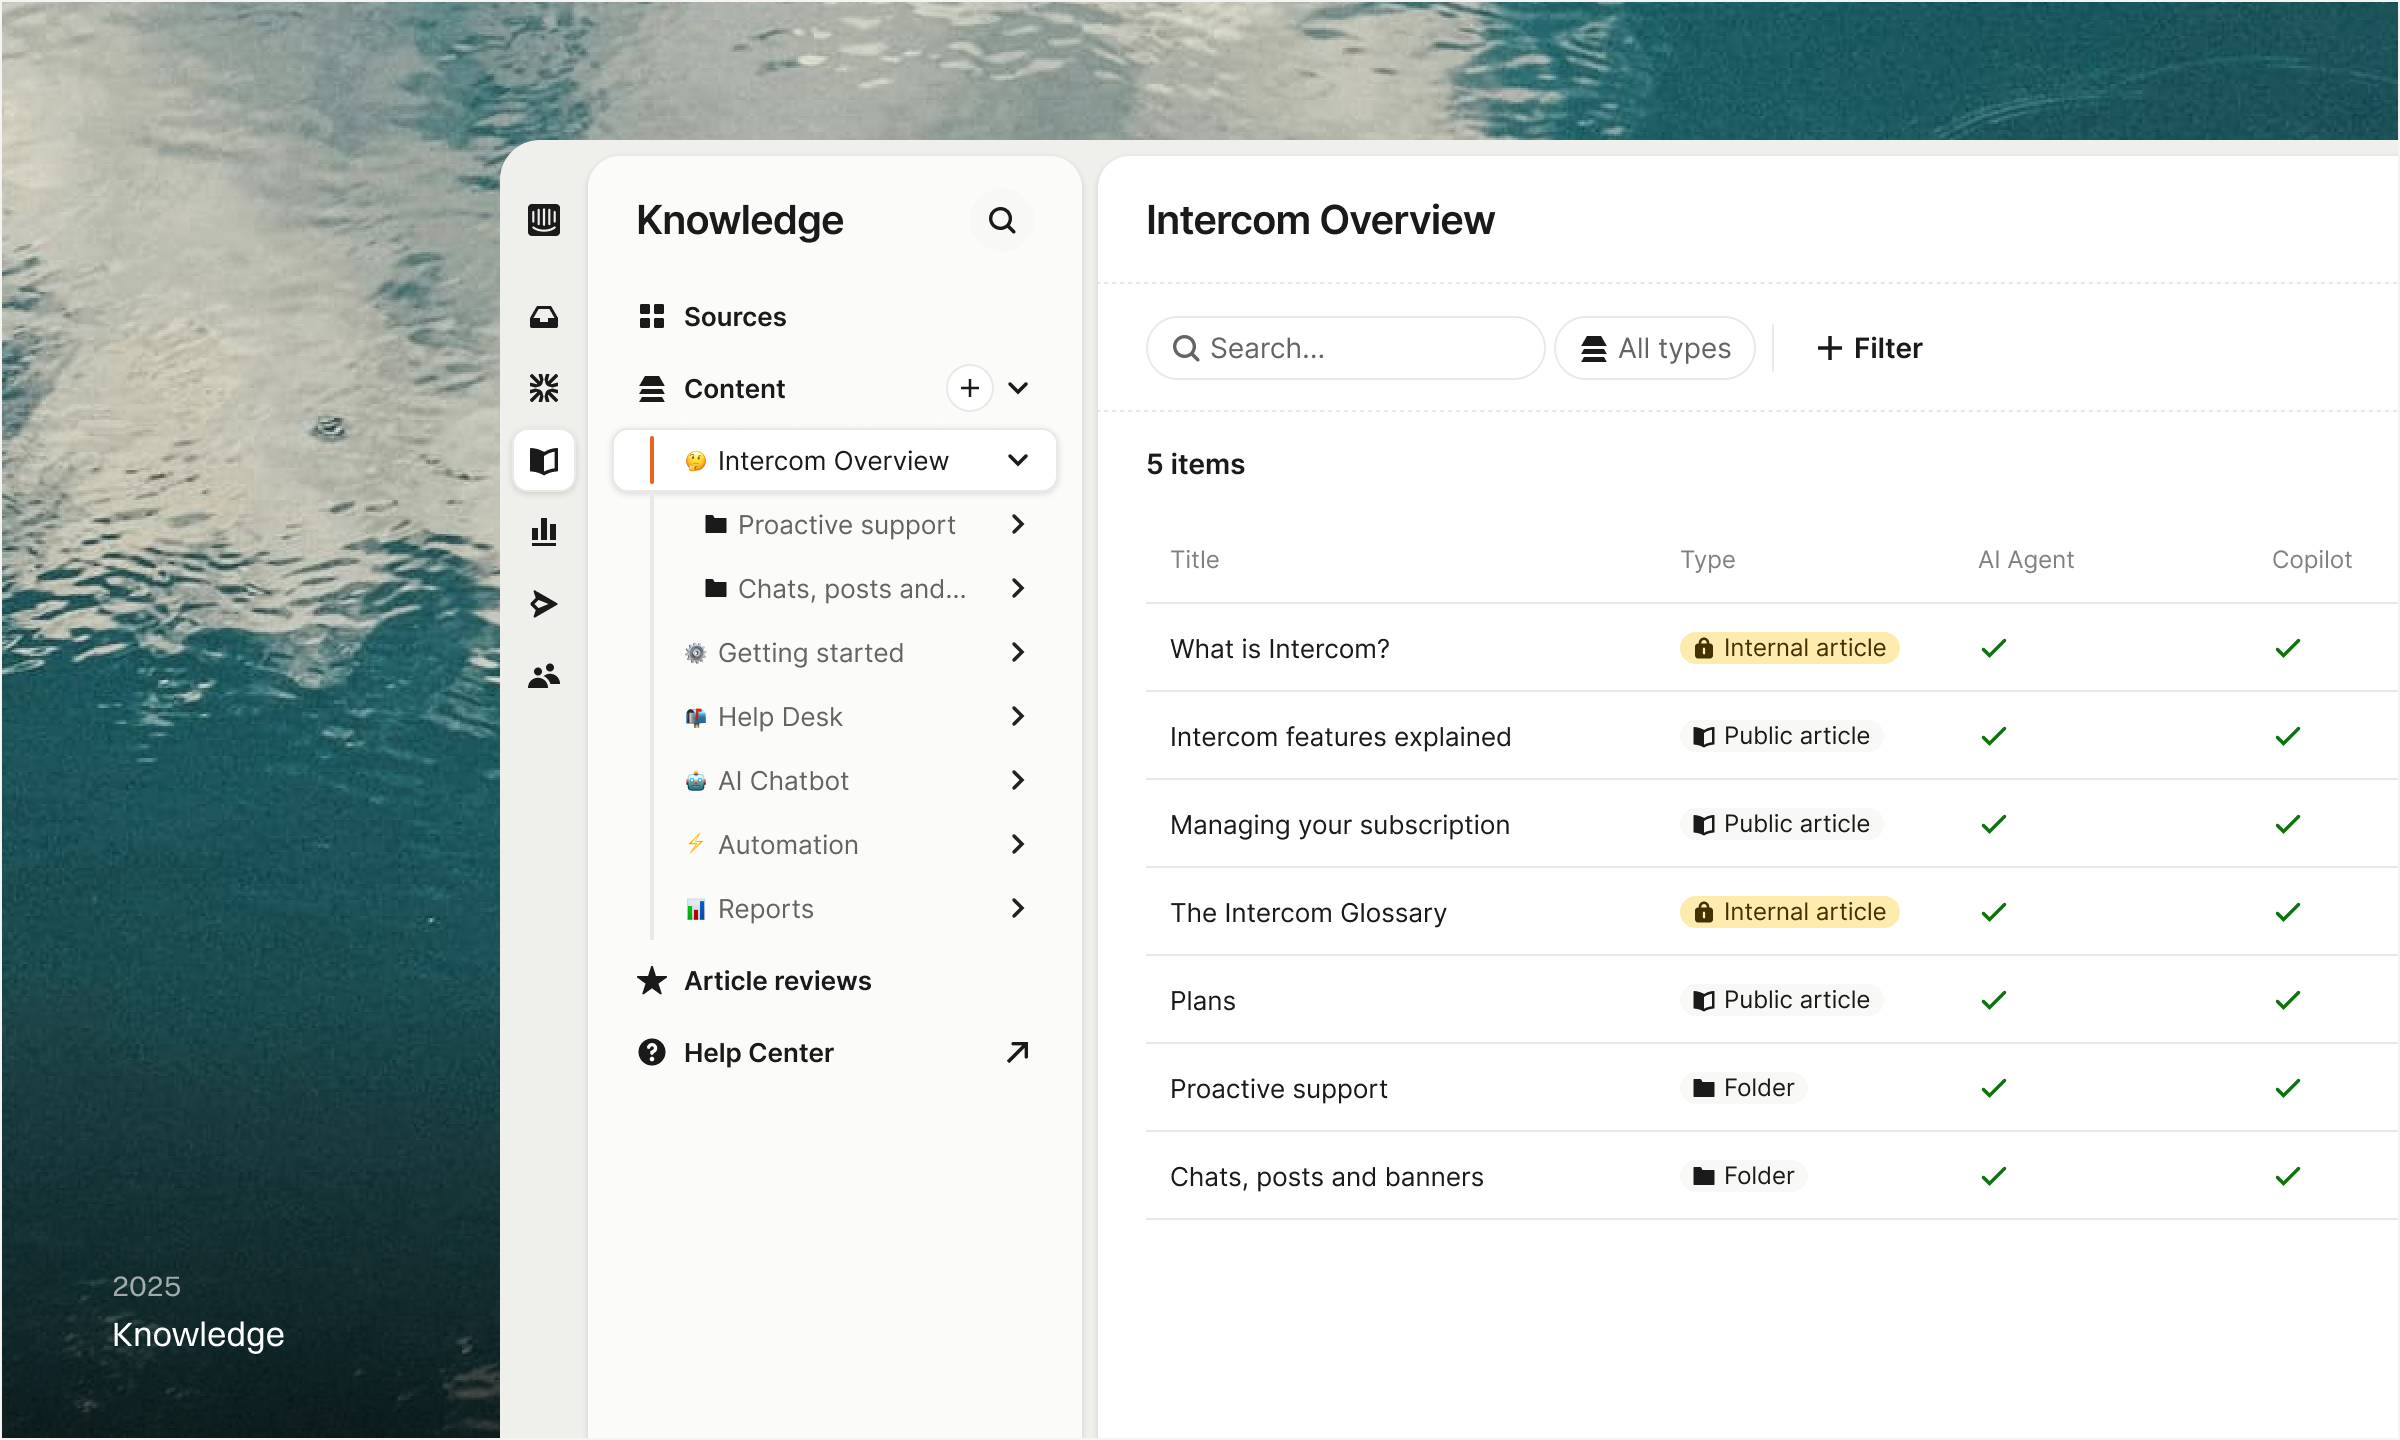This screenshot has height=1440, width=2400.
Task: Click the Intercom logo icon
Action: tap(543, 220)
